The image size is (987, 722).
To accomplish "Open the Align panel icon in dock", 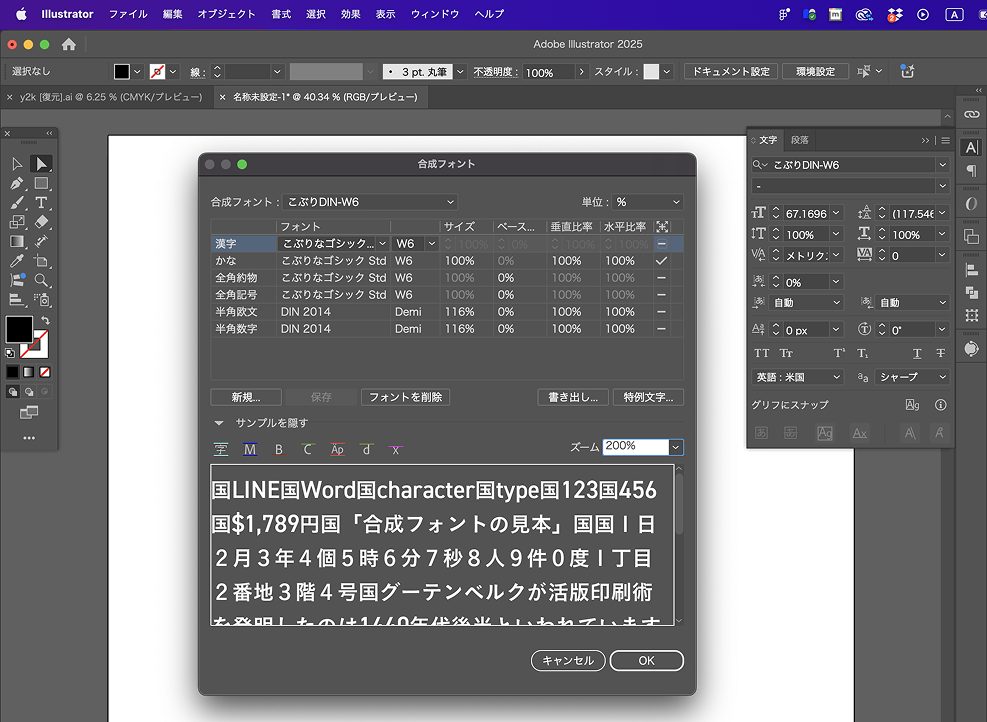I will point(972,271).
